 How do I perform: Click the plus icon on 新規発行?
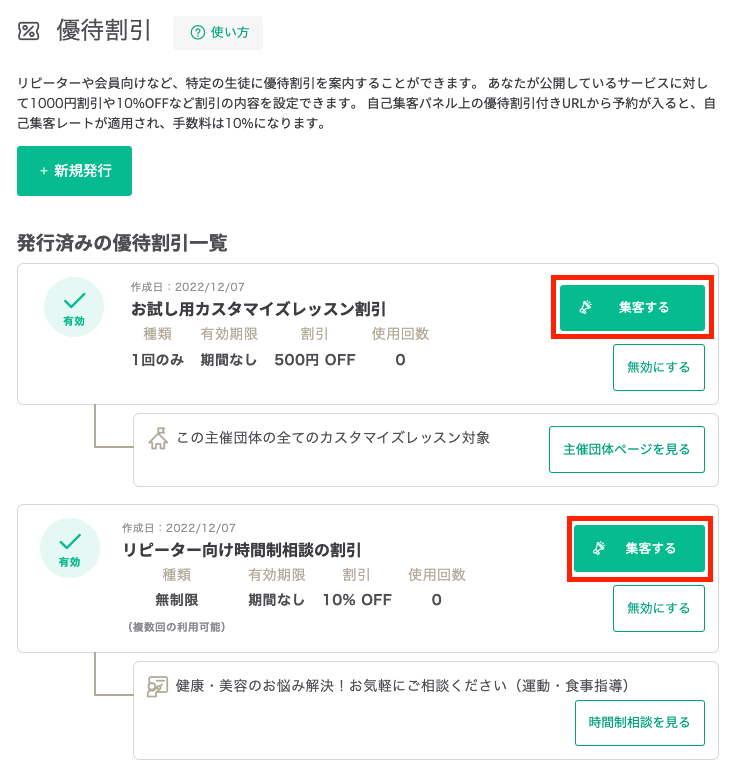pos(43,171)
